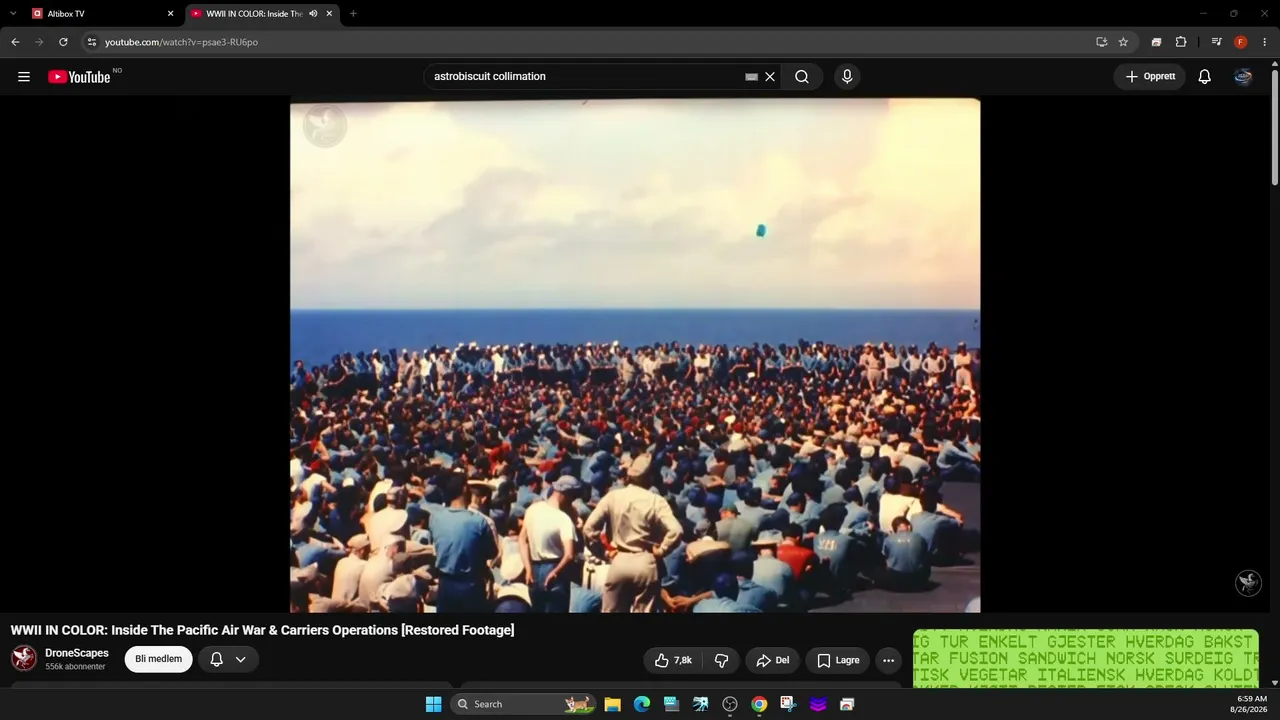Click the Bli medlem join button
1280x720 pixels.
pos(159,659)
